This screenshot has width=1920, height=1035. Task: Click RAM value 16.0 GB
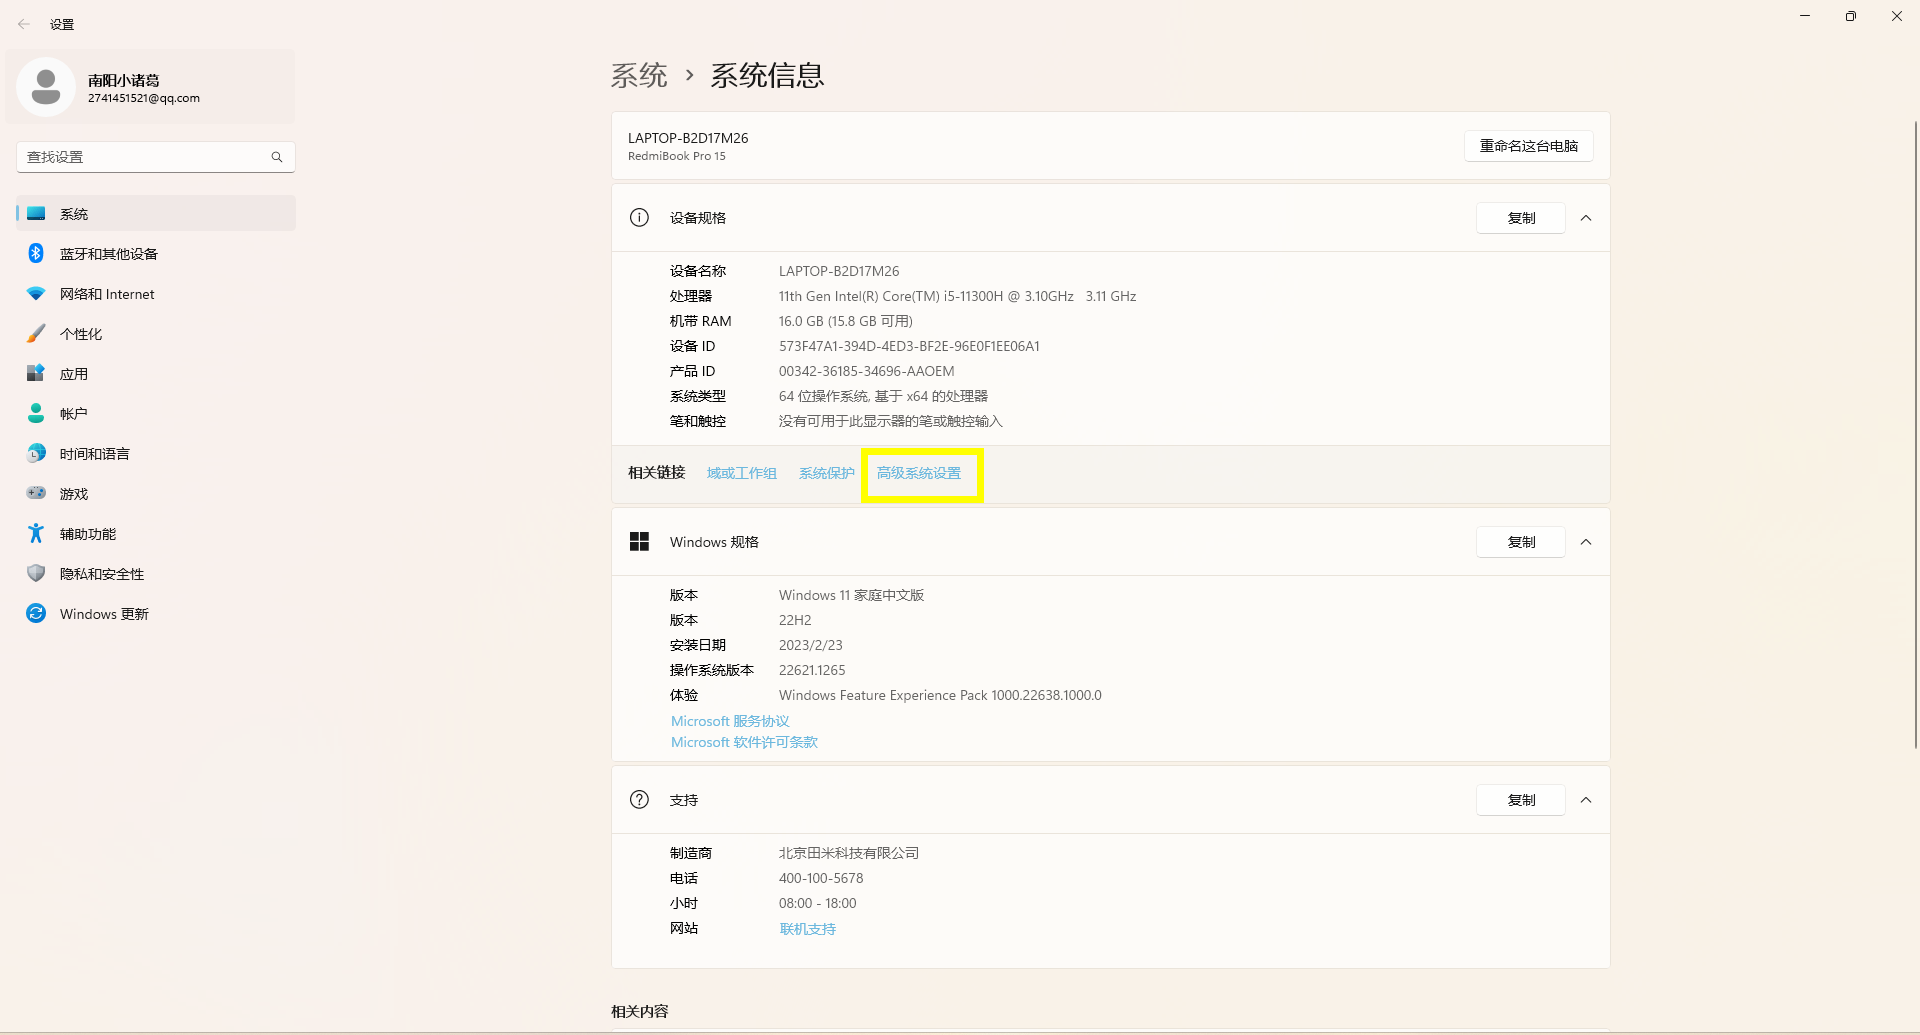click(x=846, y=321)
